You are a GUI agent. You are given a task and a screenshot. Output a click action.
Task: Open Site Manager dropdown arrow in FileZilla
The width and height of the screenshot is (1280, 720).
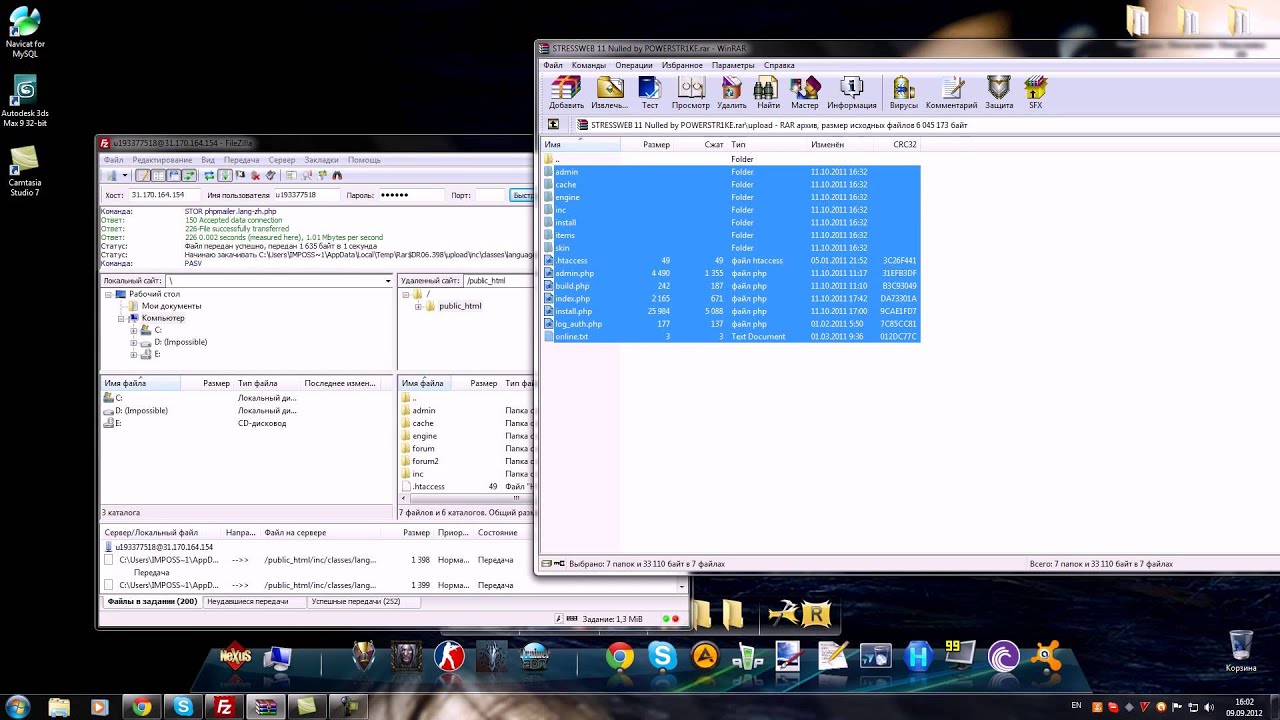[x=125, y=175]
